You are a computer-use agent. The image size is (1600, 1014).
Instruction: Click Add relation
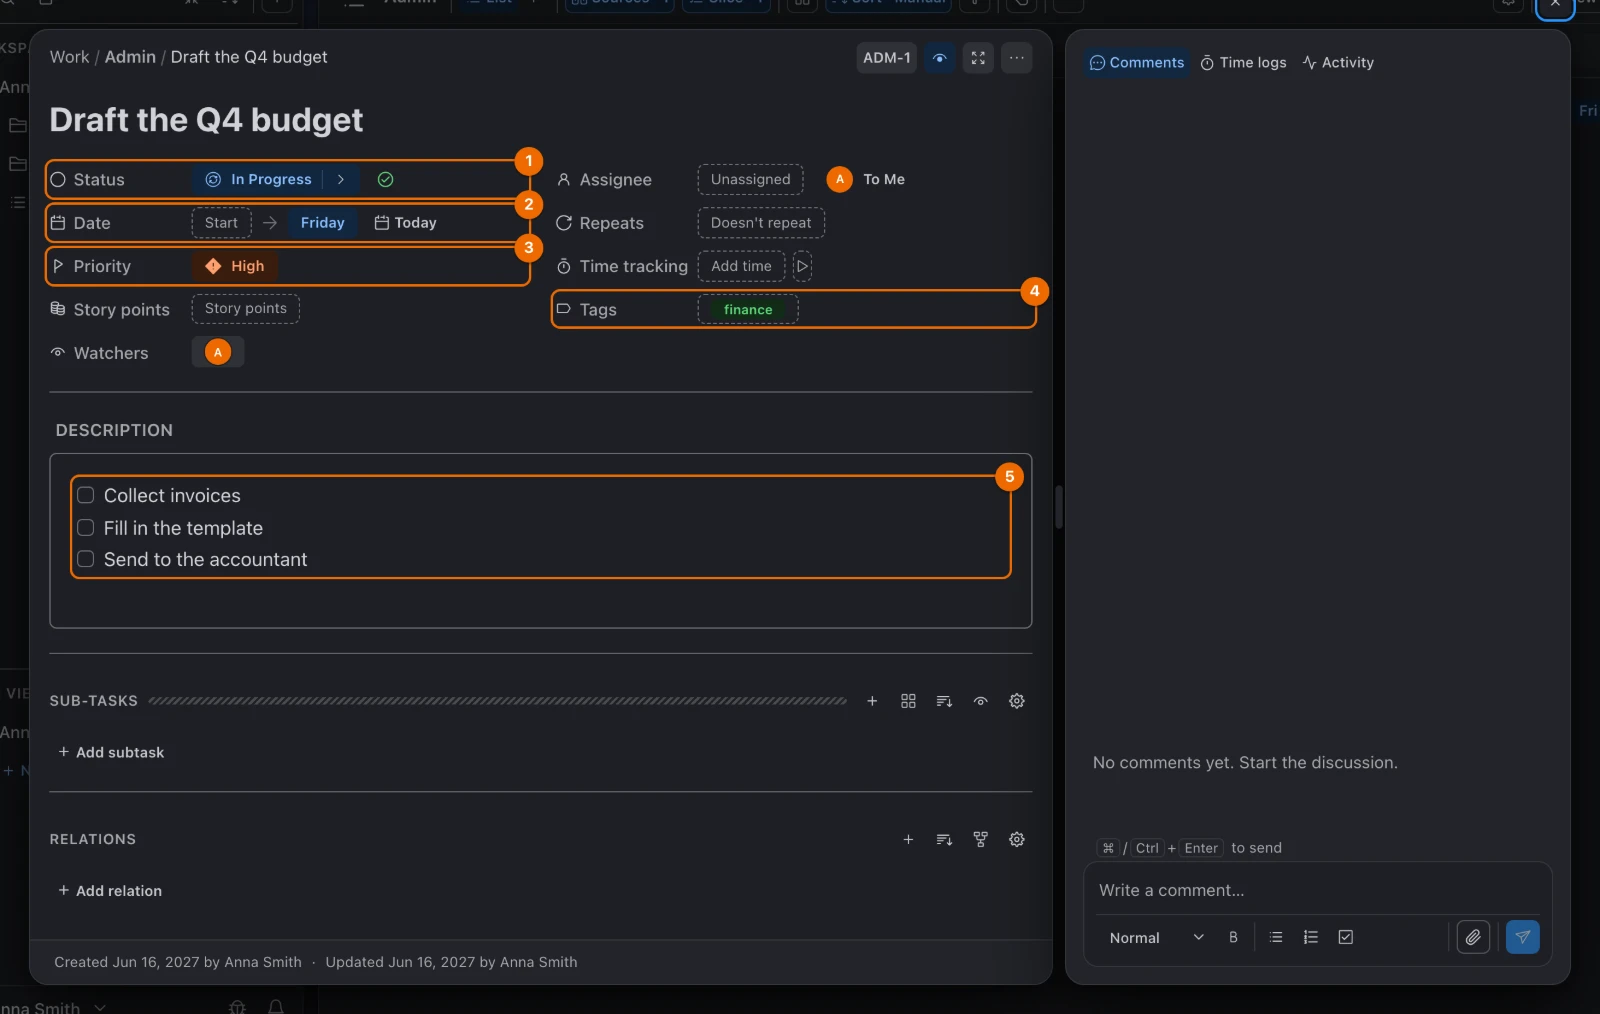click(110, 891)
